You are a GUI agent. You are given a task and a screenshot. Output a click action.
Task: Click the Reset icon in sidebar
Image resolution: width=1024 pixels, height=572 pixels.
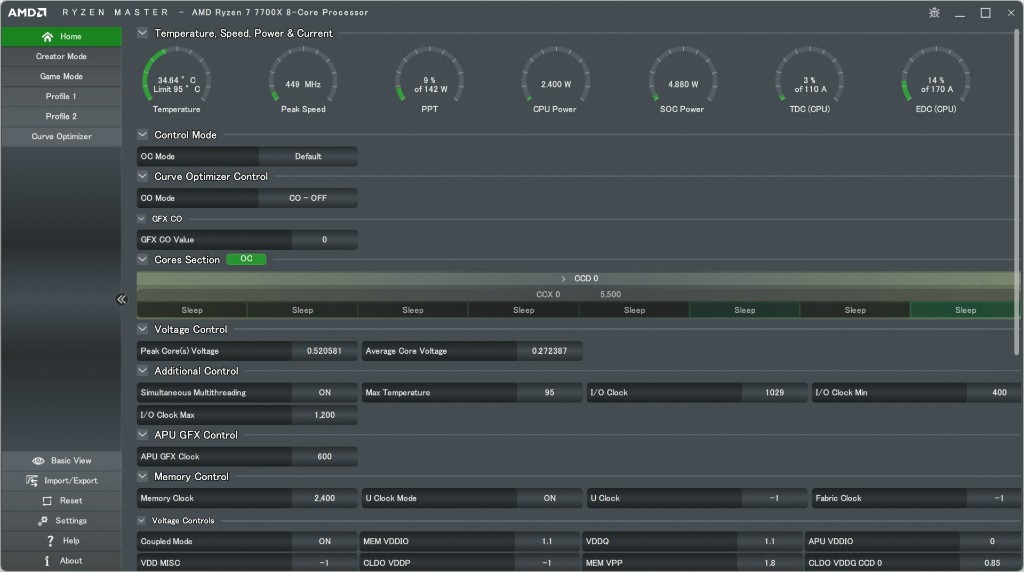[47, 501]
